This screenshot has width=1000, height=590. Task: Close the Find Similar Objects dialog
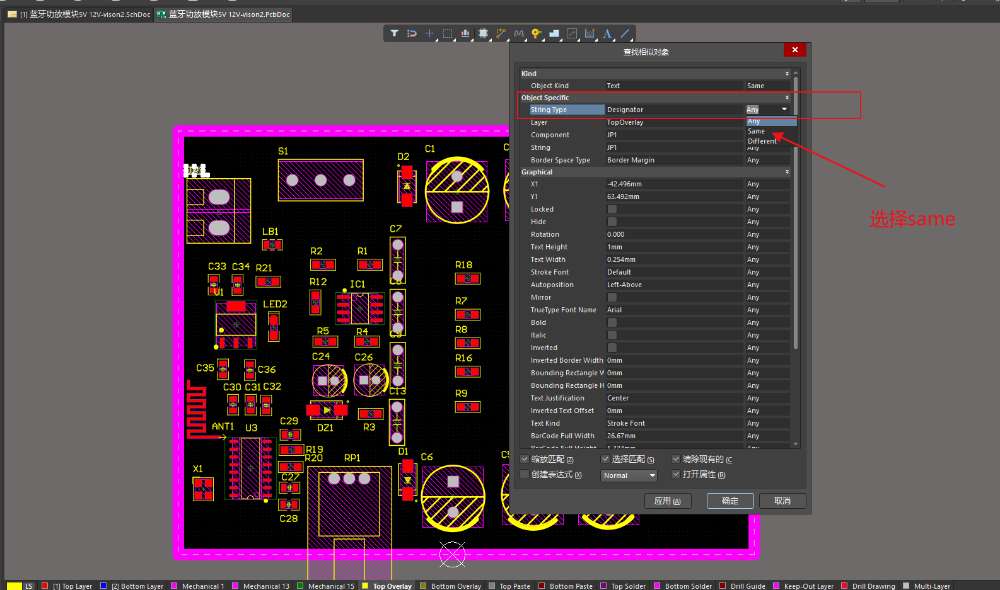click(x=795, y=50)
